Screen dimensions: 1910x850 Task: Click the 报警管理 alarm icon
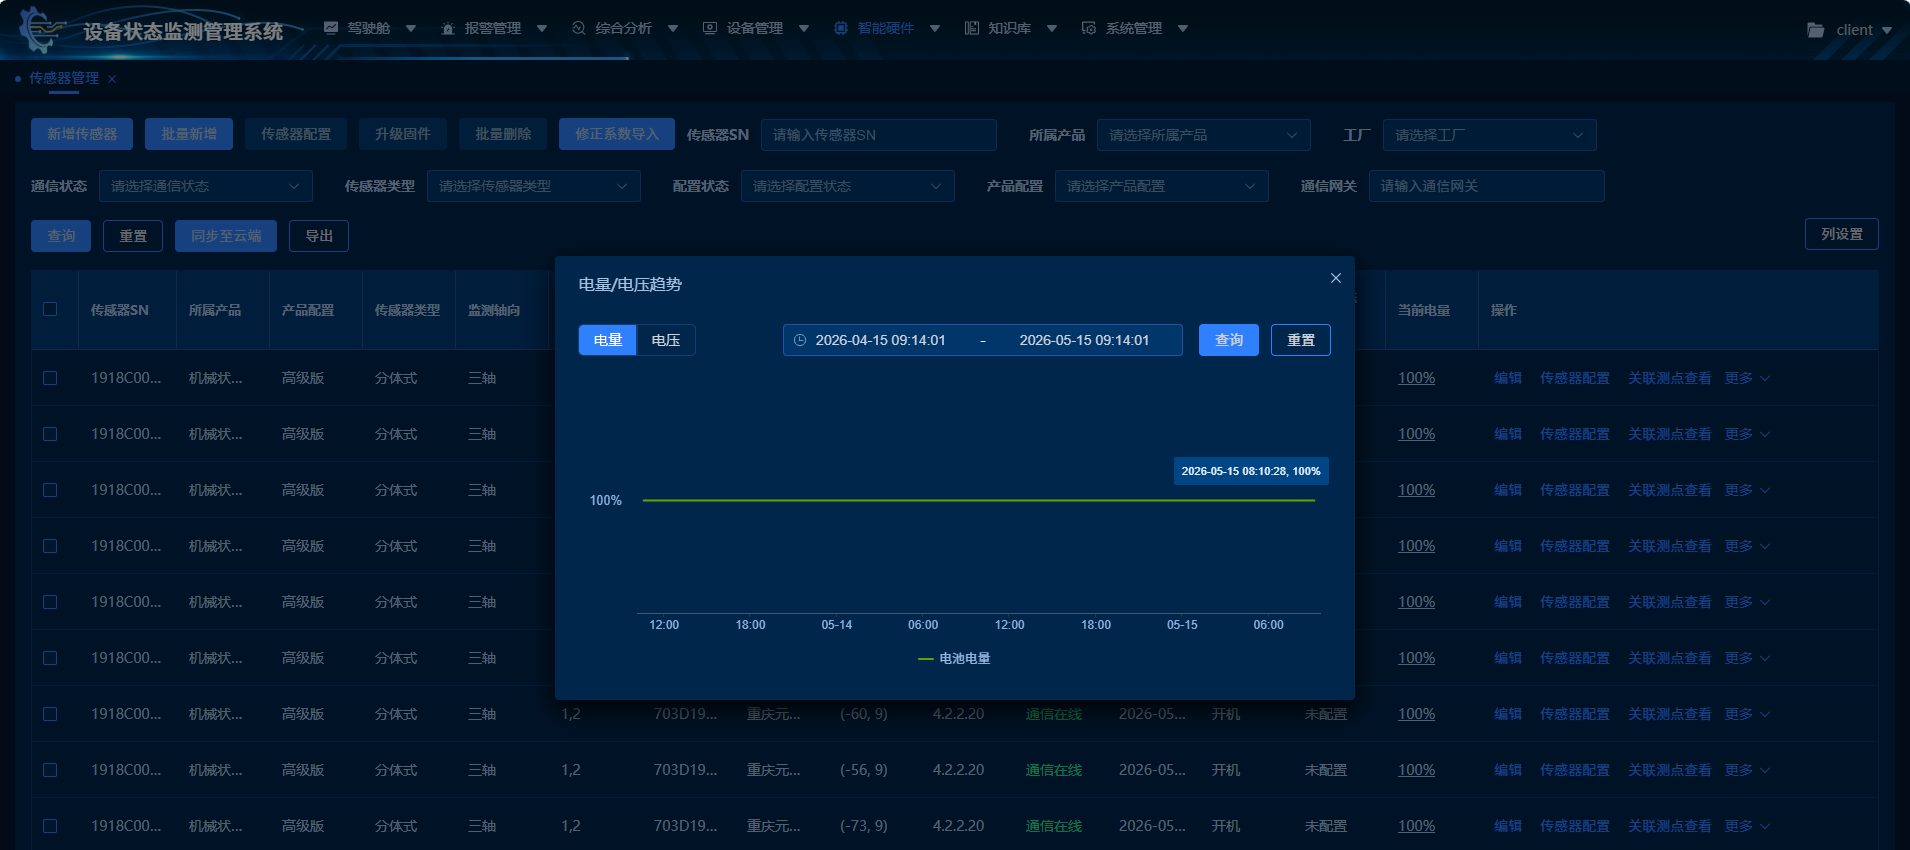448,28
